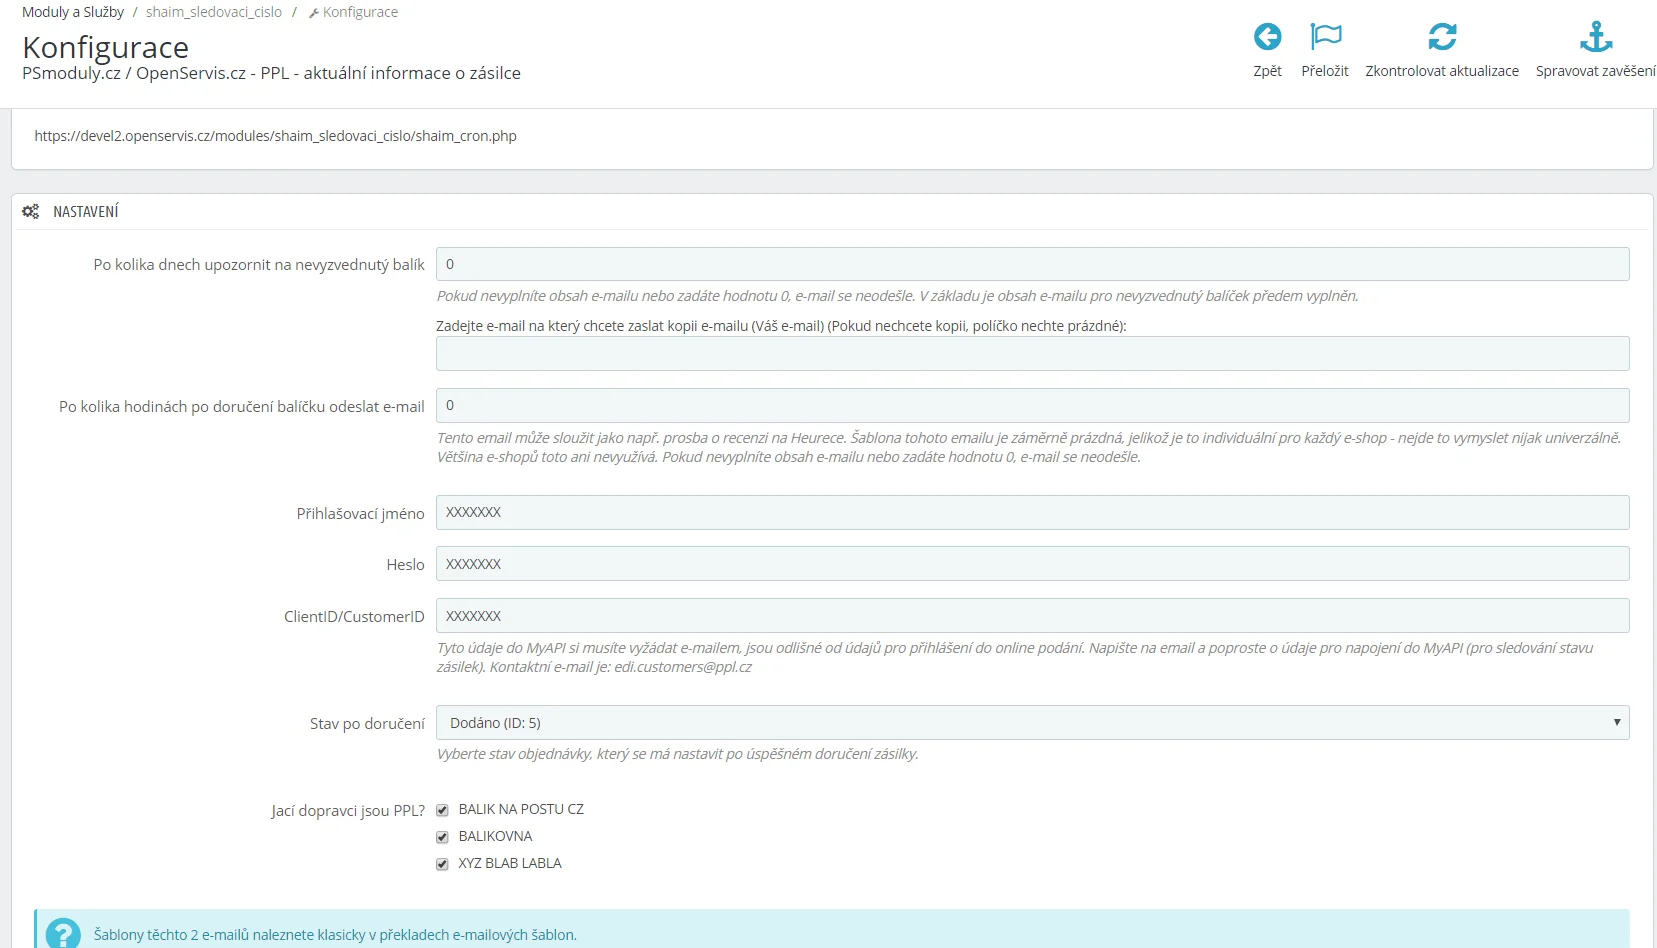Click the wrench icon beside Konfigurace breadcrumb
The image size is (1657, 948).
point(314,13)
